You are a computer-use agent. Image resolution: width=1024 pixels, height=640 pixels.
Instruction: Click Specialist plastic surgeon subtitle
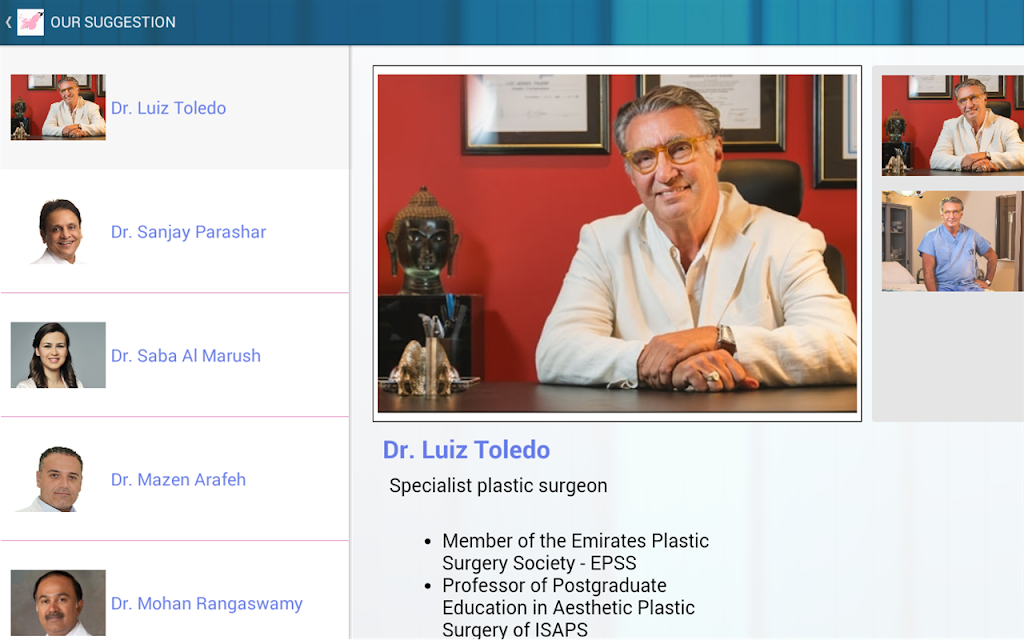[x=498, y=486]
